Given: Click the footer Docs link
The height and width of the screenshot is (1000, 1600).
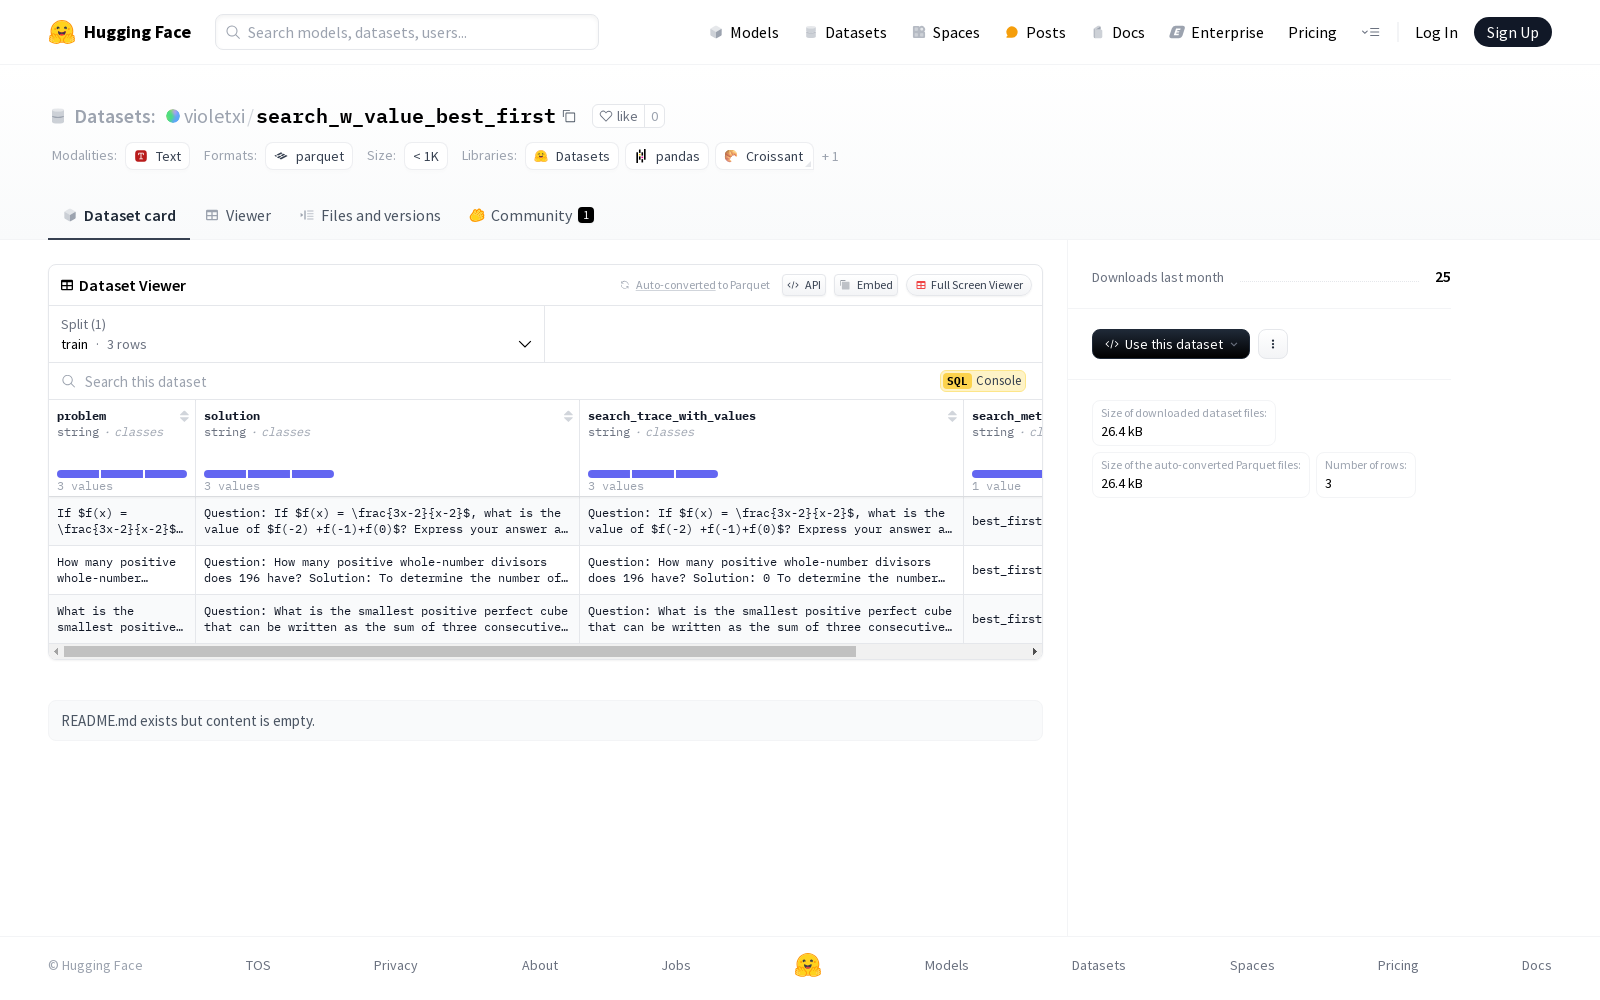Looking at the screenshot, I should 1537,965.
